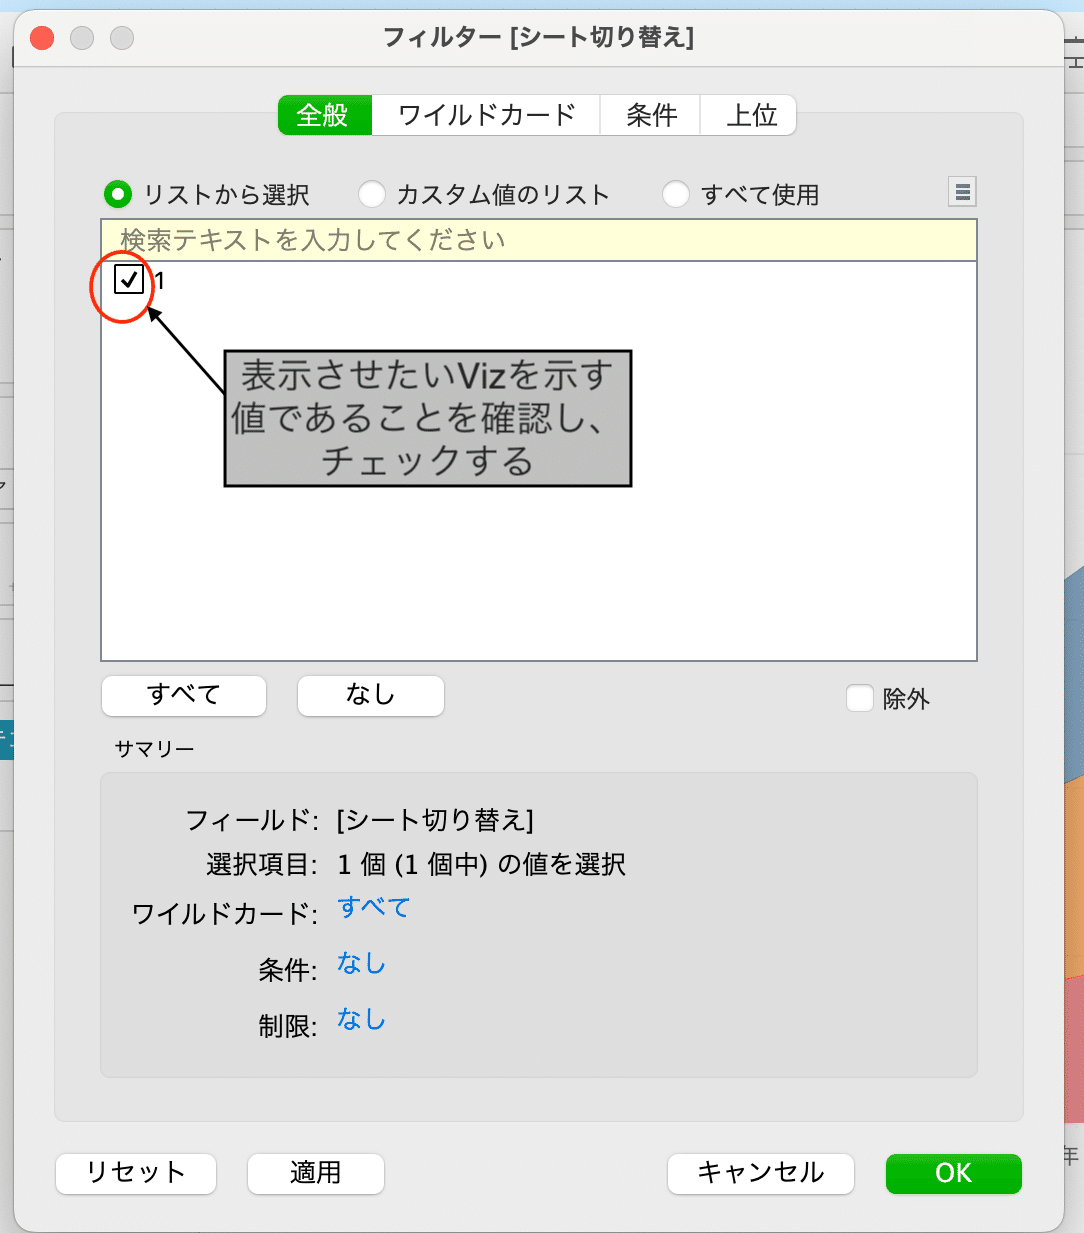Focus the 検索テキスト search field
The height and width of the screenshot is (1233, 1084).
539,240
